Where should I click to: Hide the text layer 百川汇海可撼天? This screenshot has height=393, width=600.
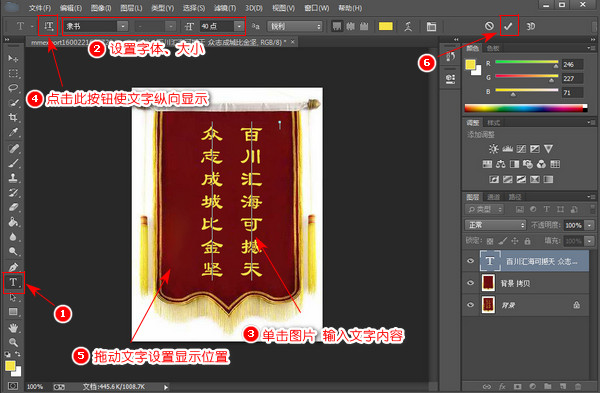coord(471,261)
